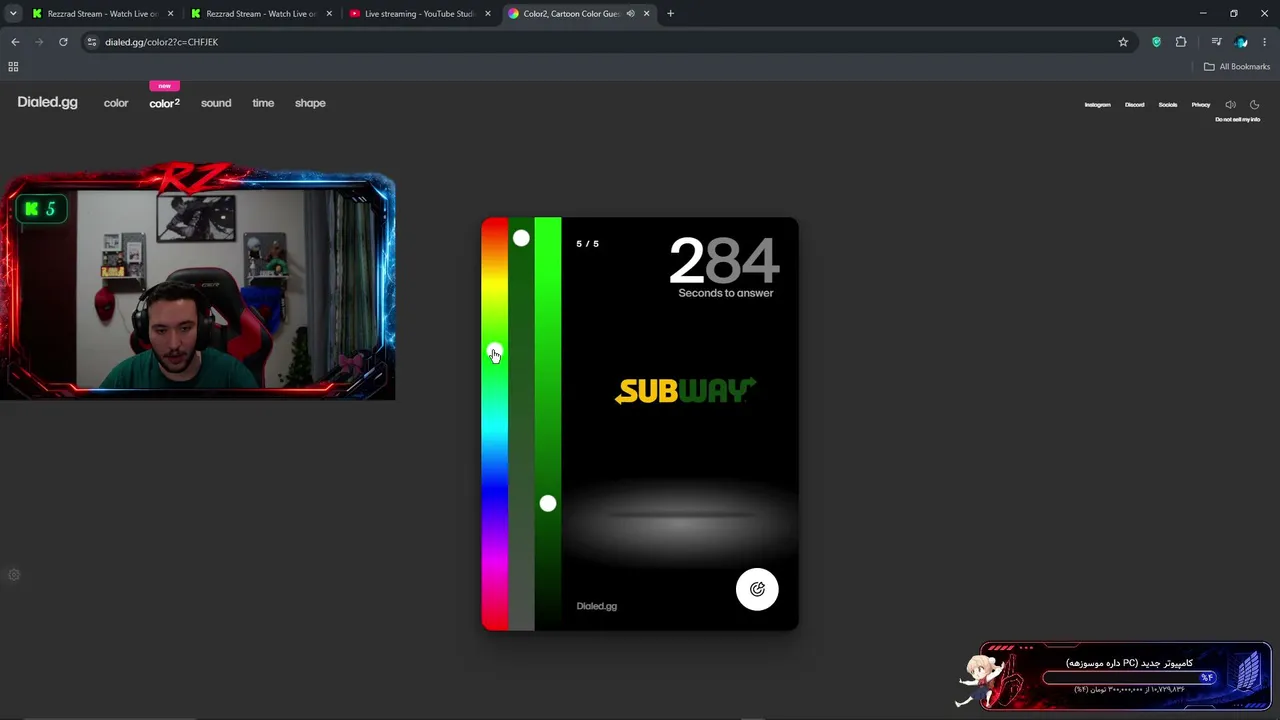Toggle the site sound speaker icon
The height and width of the screenshot is (720, 1280).
click(1230, 104)
